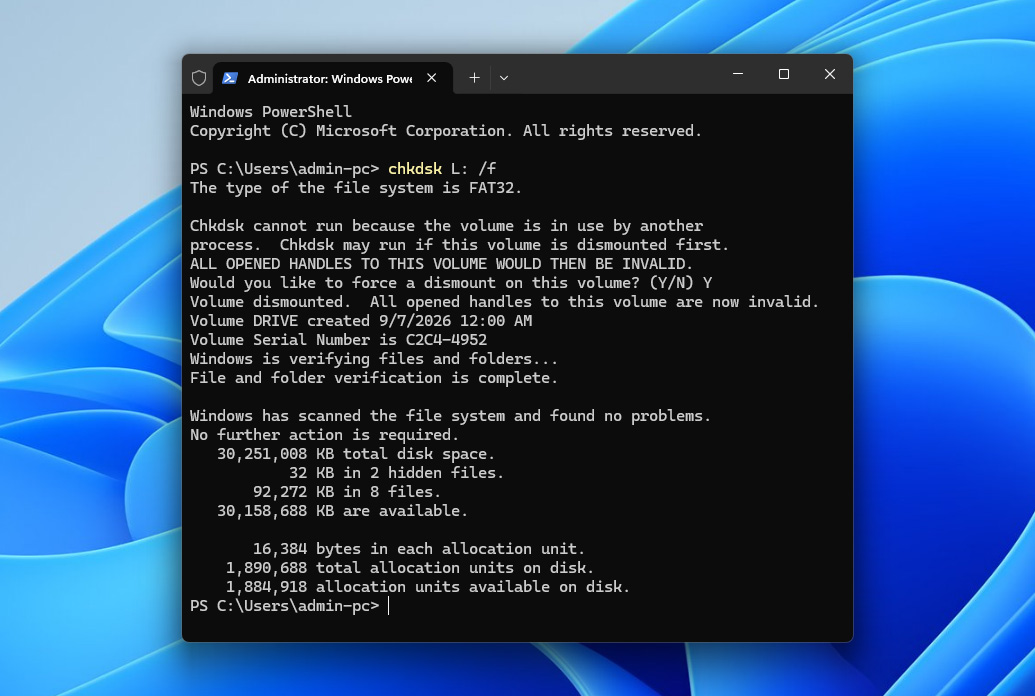Select the Administrator: Windows PowerShell tab

tap(333, 78)
